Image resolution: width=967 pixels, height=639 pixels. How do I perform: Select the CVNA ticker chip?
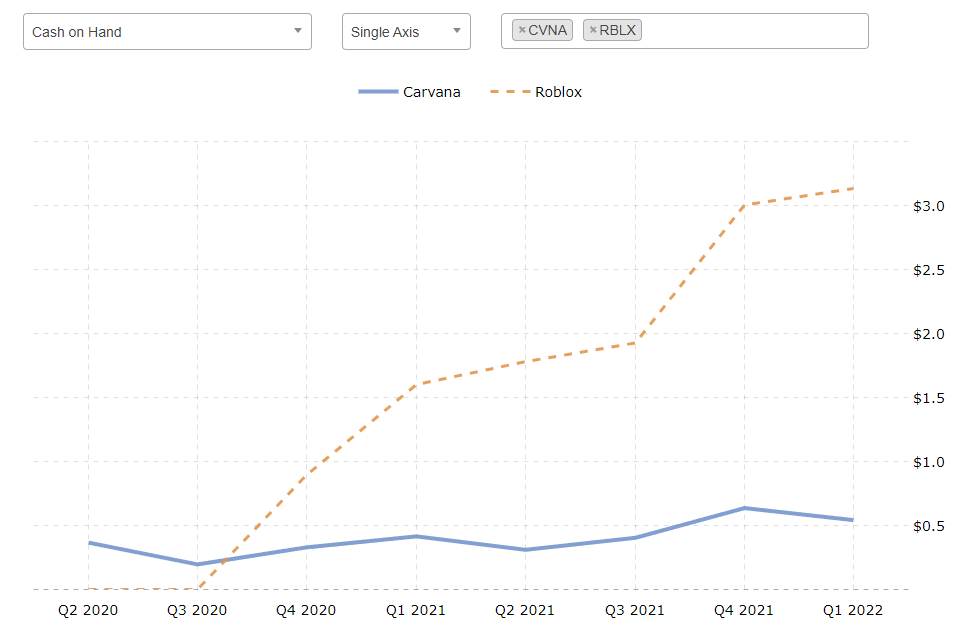(543, 30)
